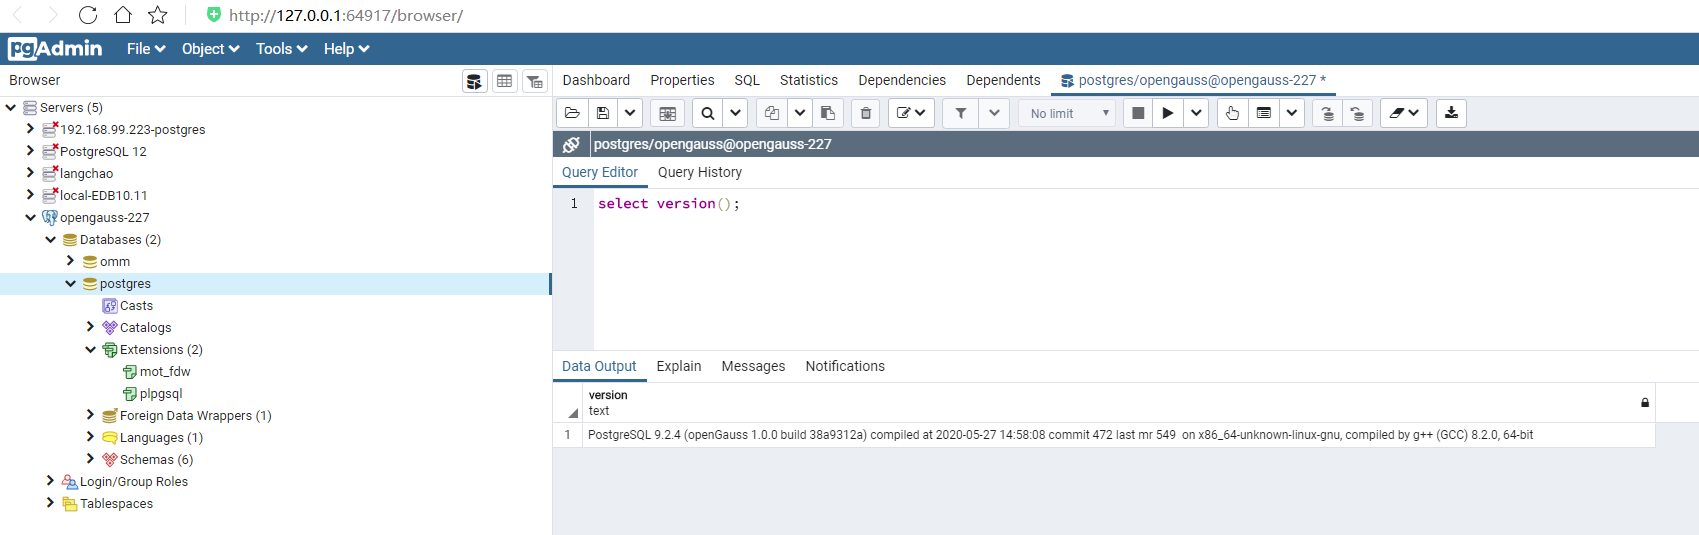1699x535 pixels.
Task: Click the Filter rows funnel icon
Action: (x=960, y=113)
